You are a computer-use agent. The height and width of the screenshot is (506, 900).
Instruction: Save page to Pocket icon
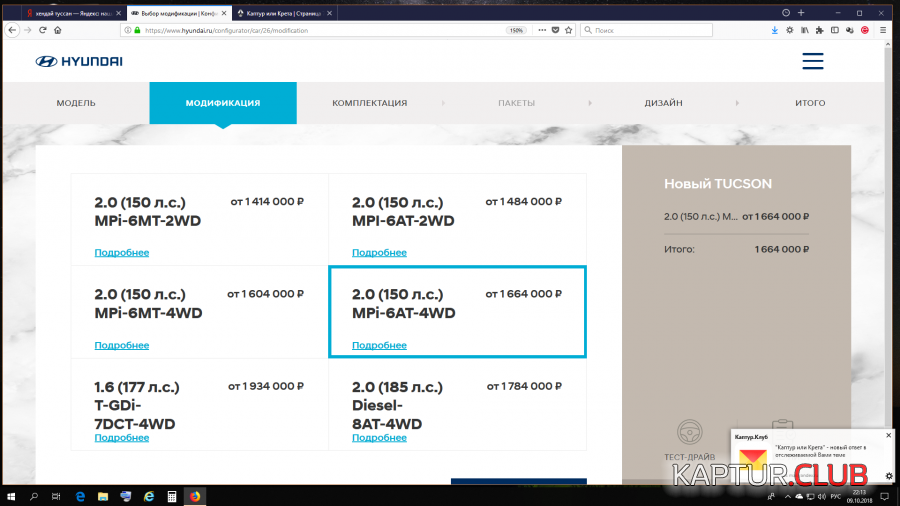click(556, 30)
